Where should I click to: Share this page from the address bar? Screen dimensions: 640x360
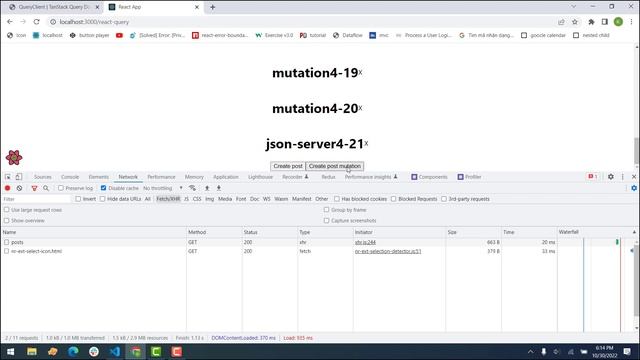[561, 22]
